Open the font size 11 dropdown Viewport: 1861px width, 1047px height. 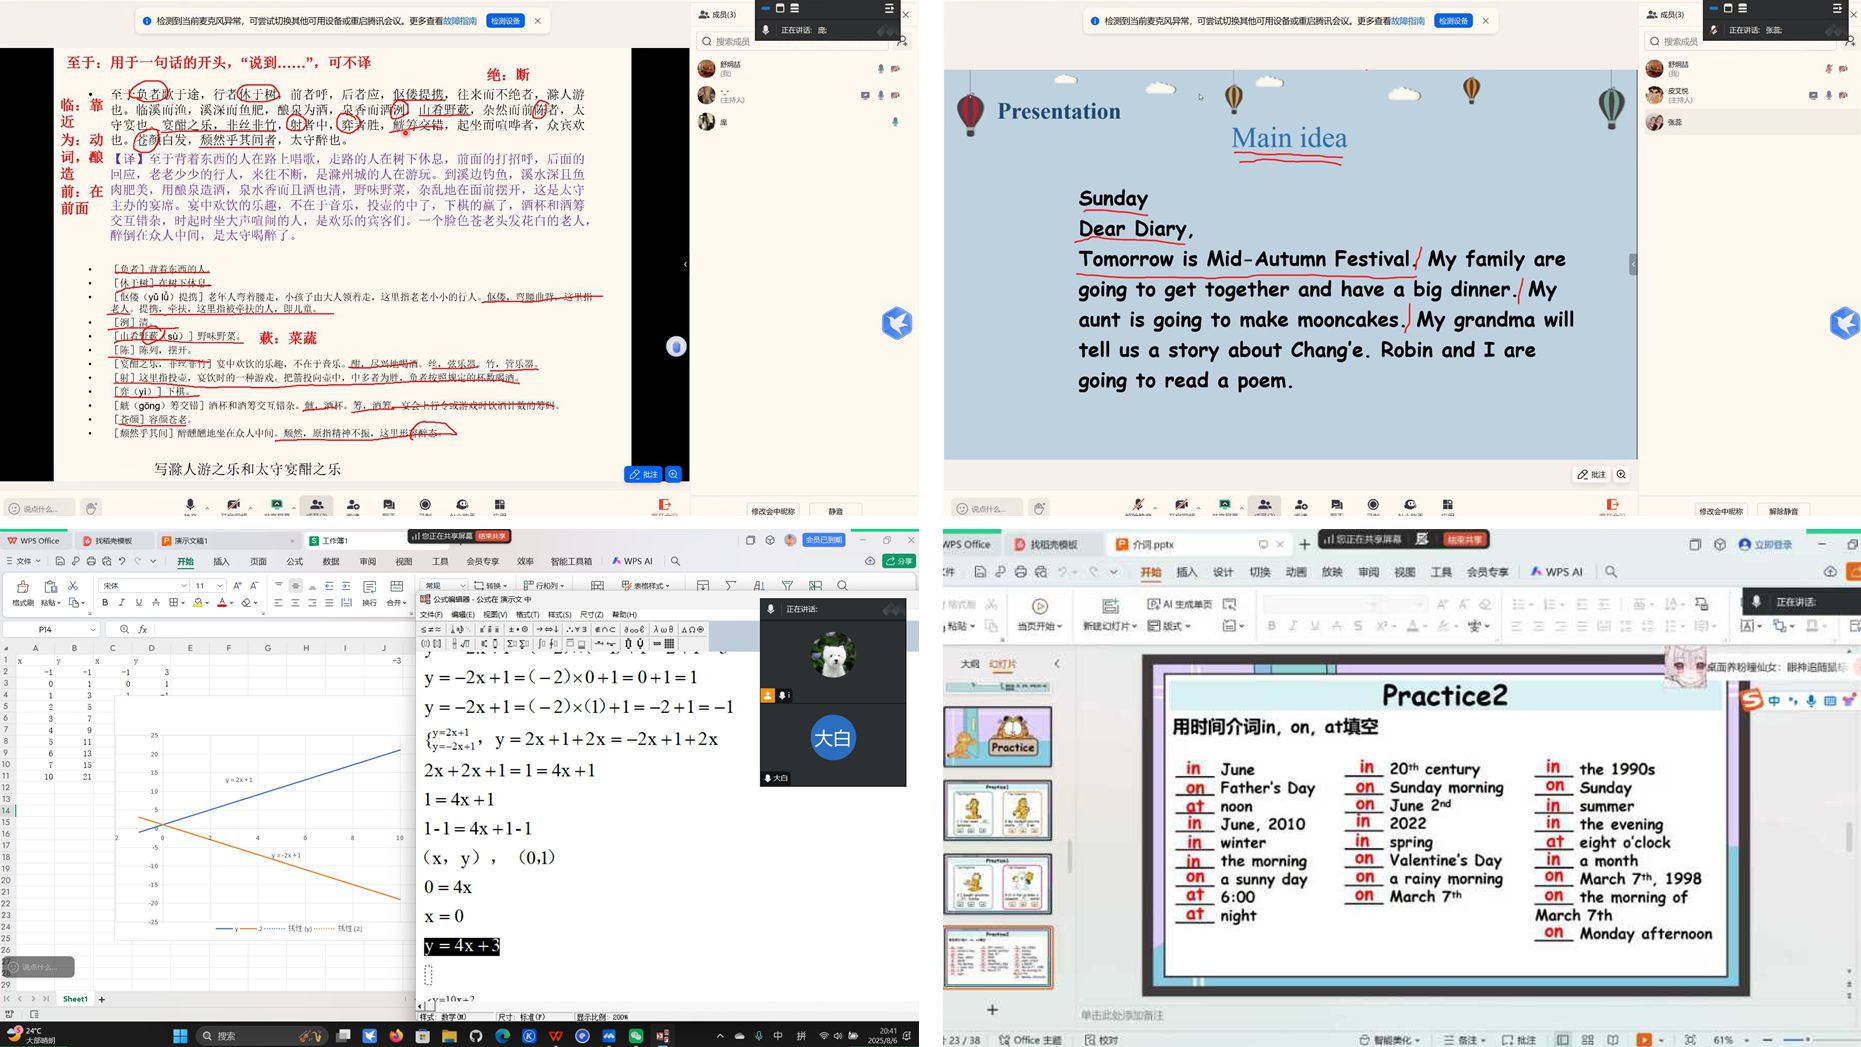(x=219, y=586)
